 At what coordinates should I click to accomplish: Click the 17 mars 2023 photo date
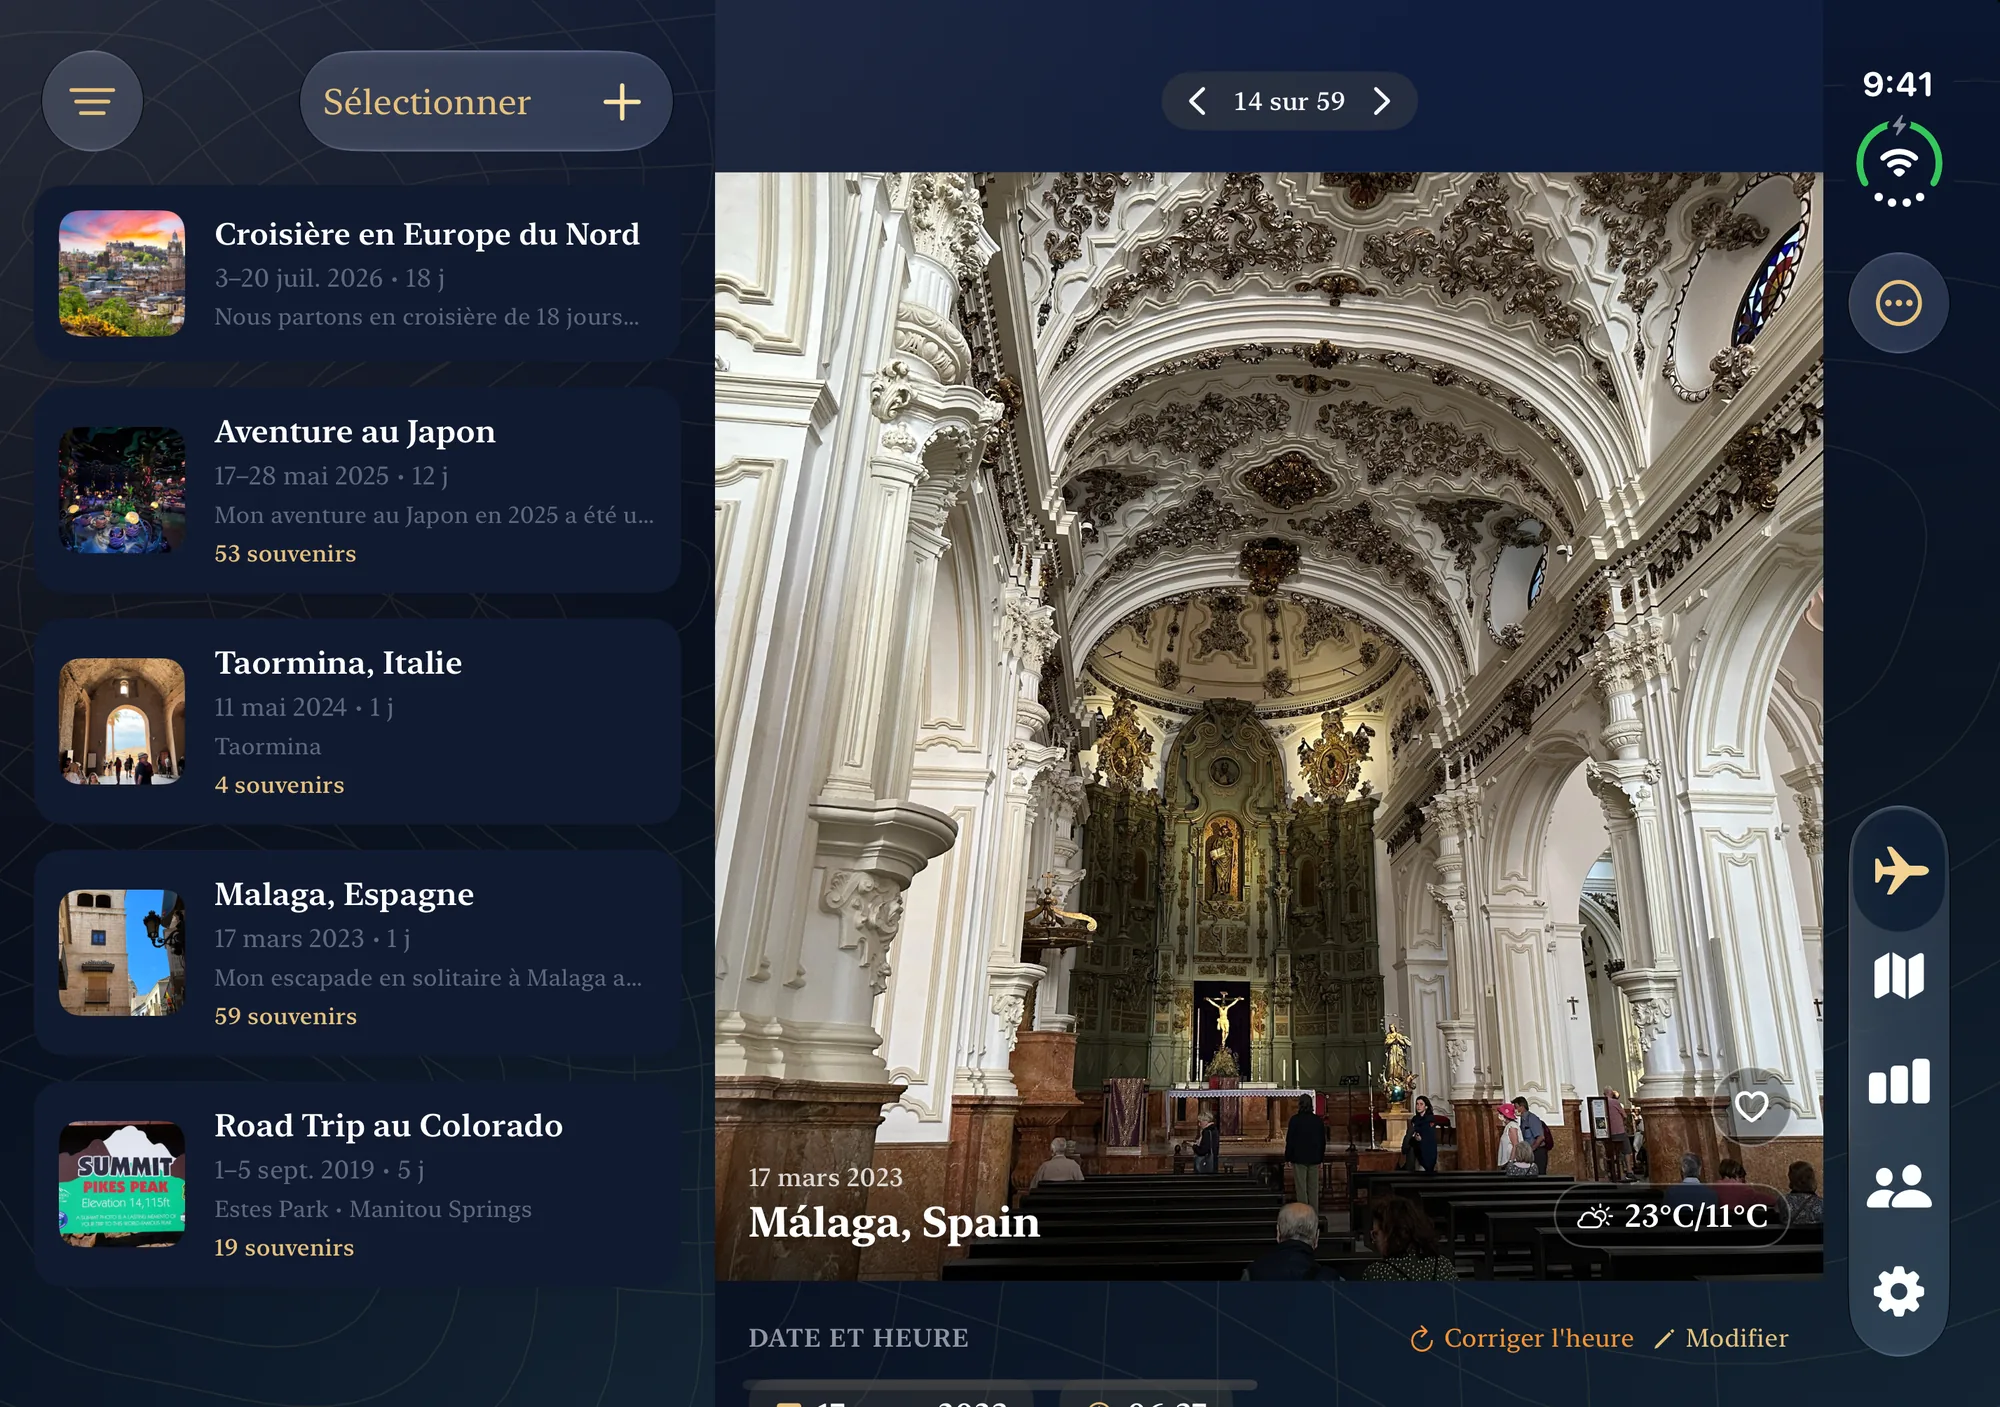(x=825, y=1178)
